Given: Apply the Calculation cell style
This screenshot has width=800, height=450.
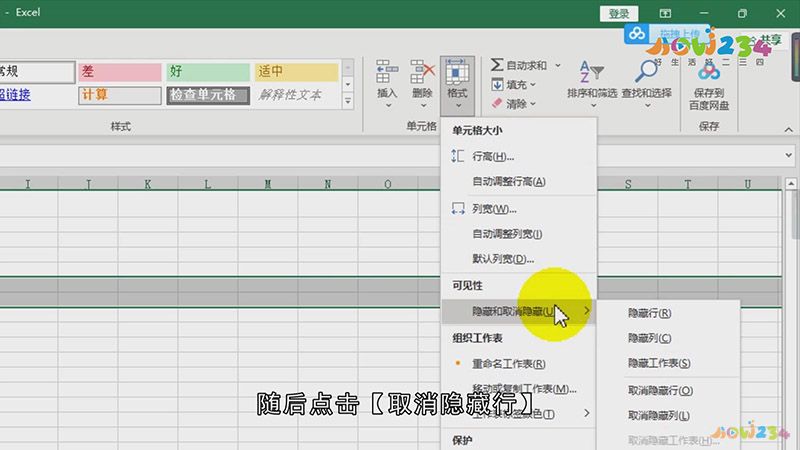Looking at the screenshot, I should click(x=120, y=95).
